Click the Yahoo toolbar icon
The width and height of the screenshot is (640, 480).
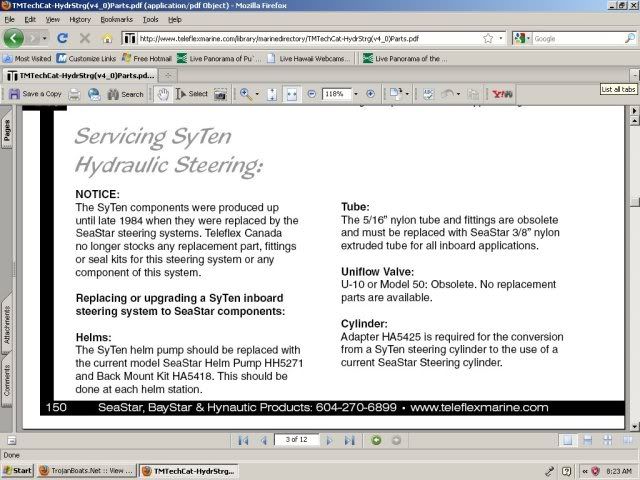(x=502, y=94)
